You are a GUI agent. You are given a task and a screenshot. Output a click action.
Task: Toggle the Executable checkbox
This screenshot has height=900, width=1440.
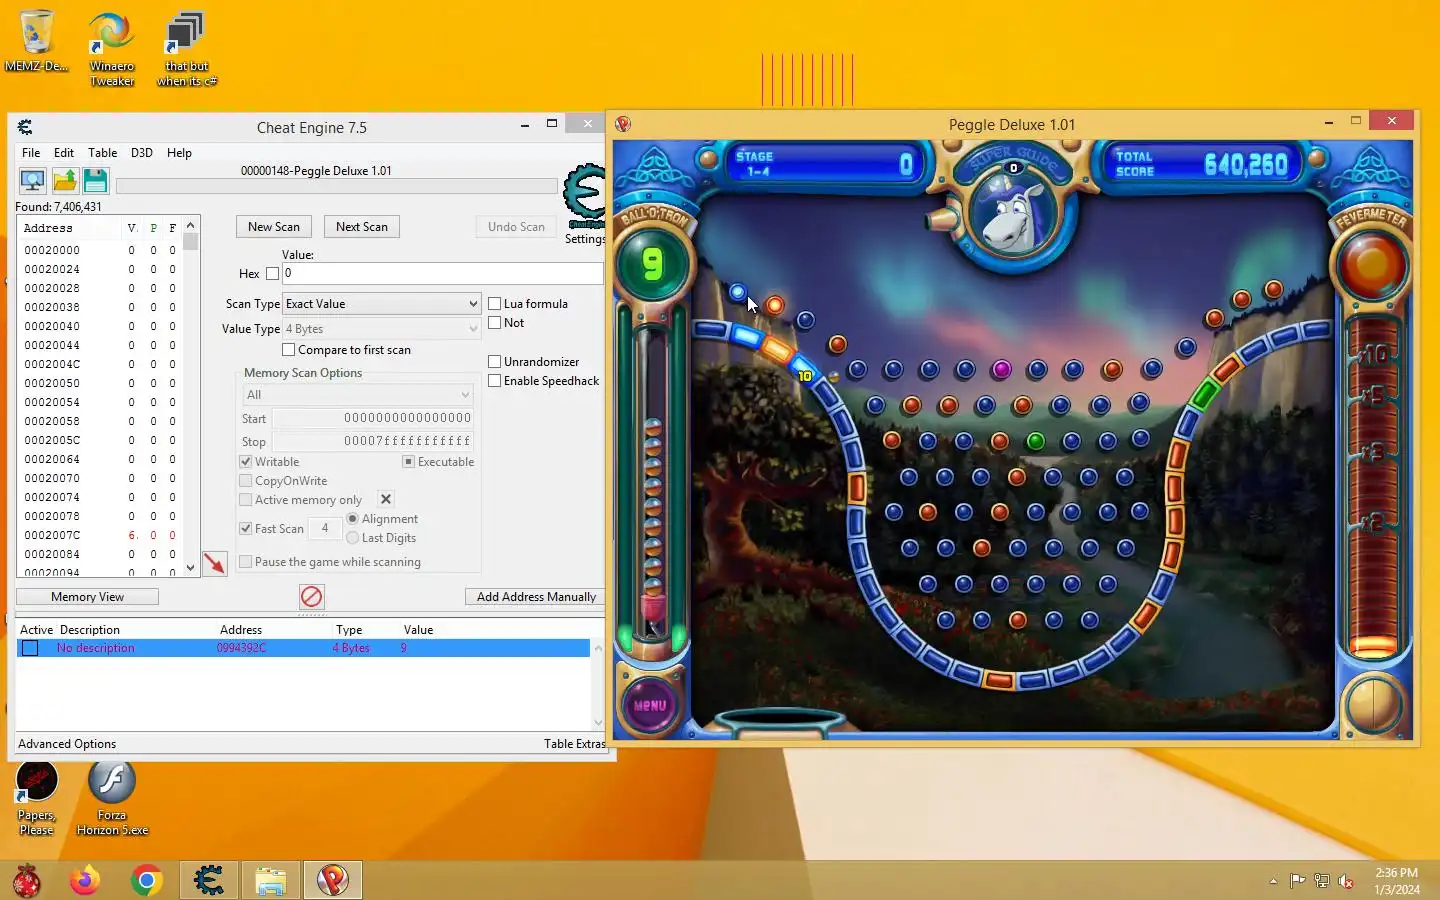(408, 462)
